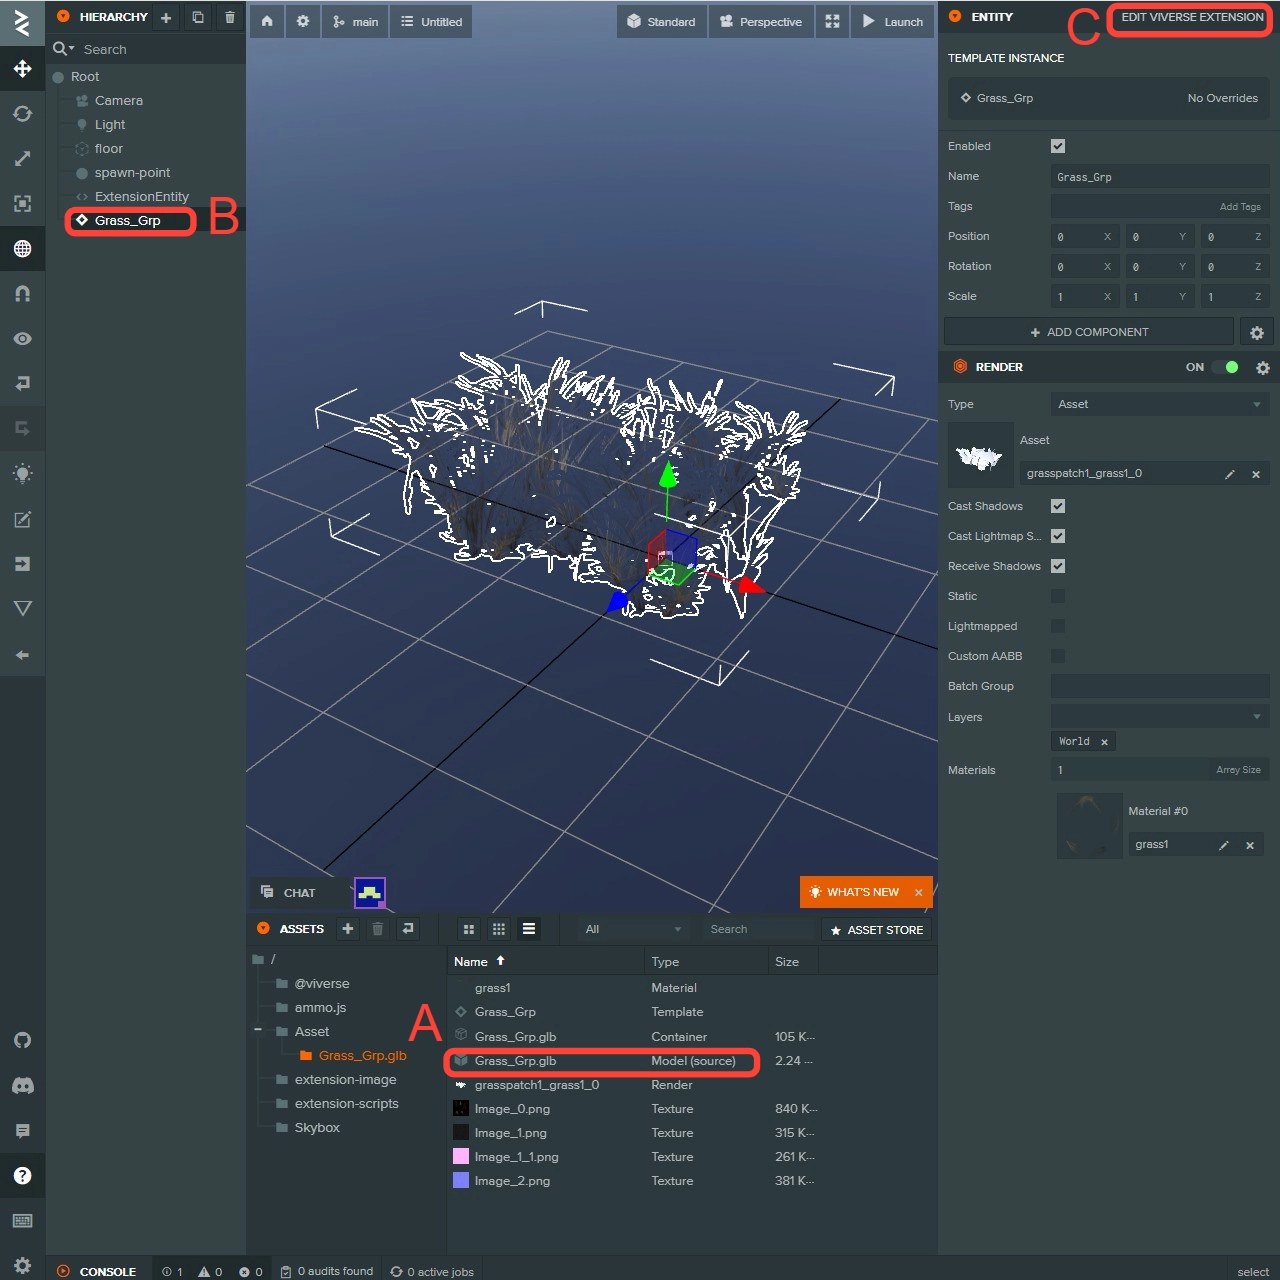Click the grass1 material thumbnail

pos(1089,826)
